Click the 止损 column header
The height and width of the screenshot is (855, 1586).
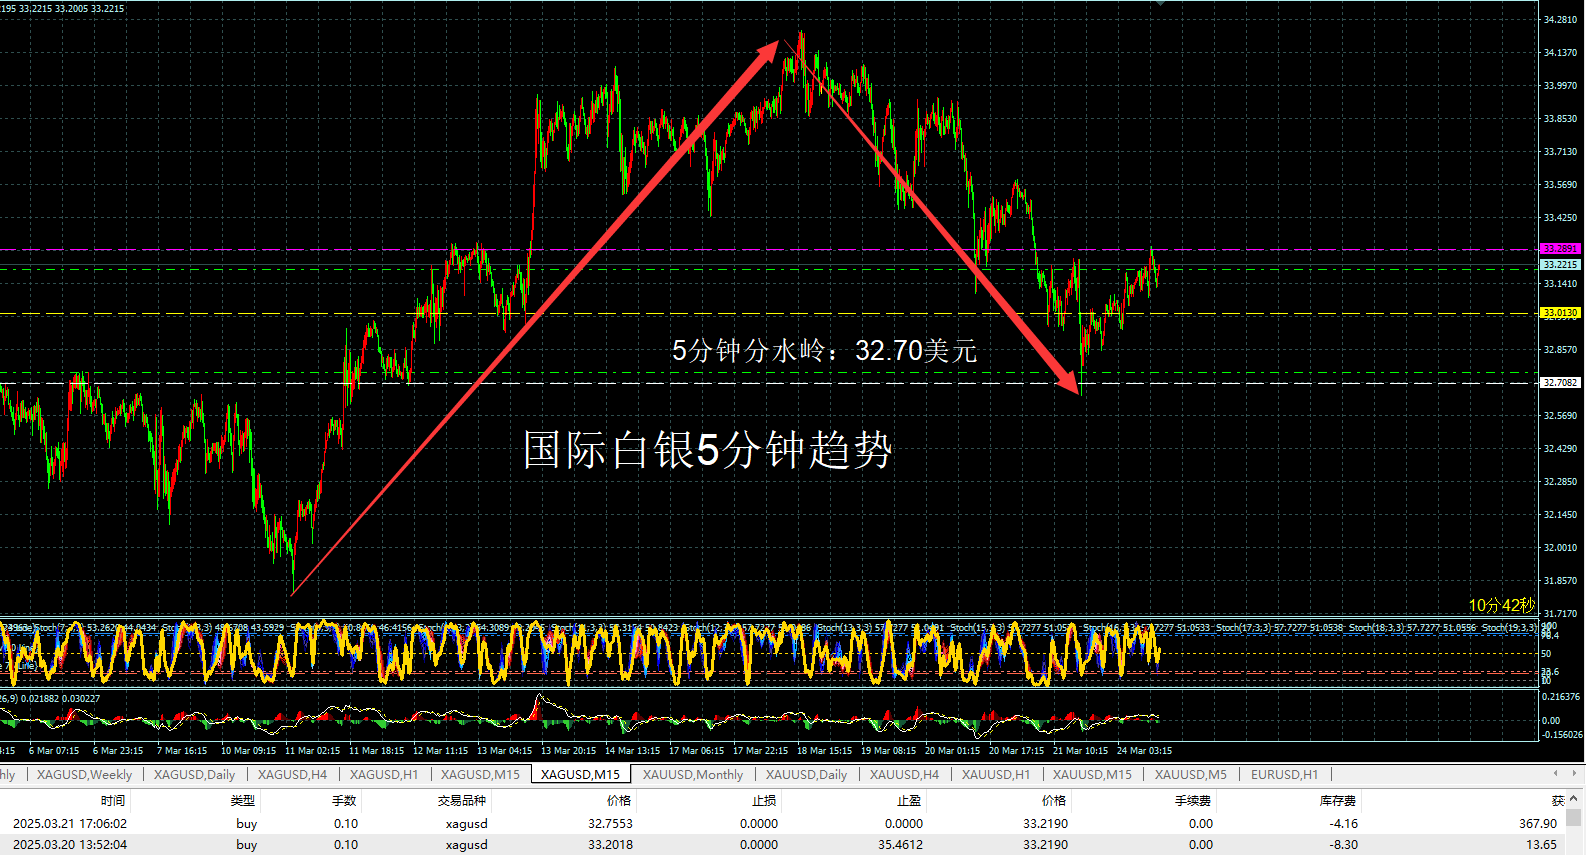click(x=764, y=801)
